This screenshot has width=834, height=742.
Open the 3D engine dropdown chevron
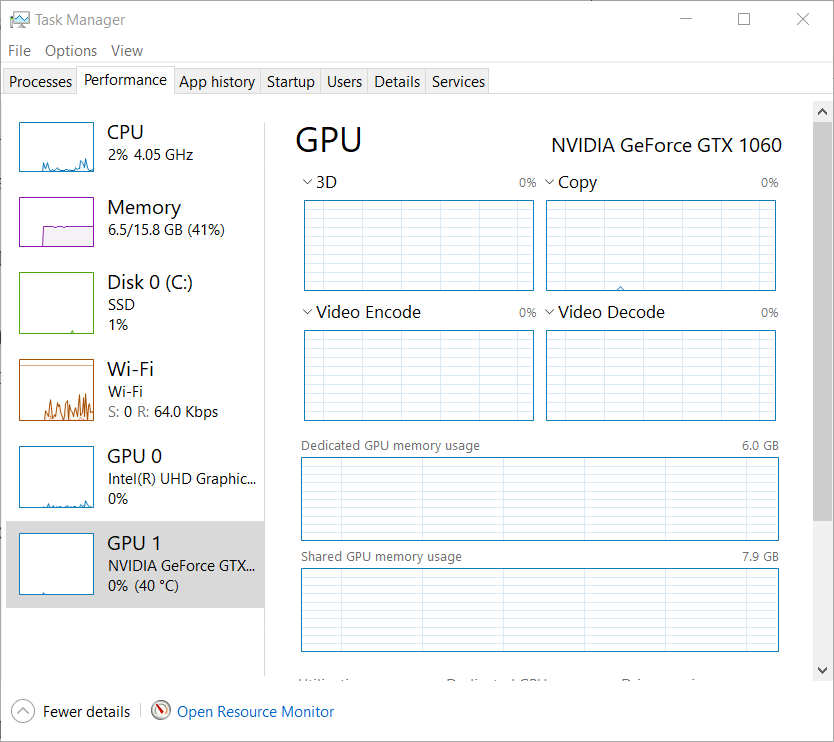(x=307, y=182)
